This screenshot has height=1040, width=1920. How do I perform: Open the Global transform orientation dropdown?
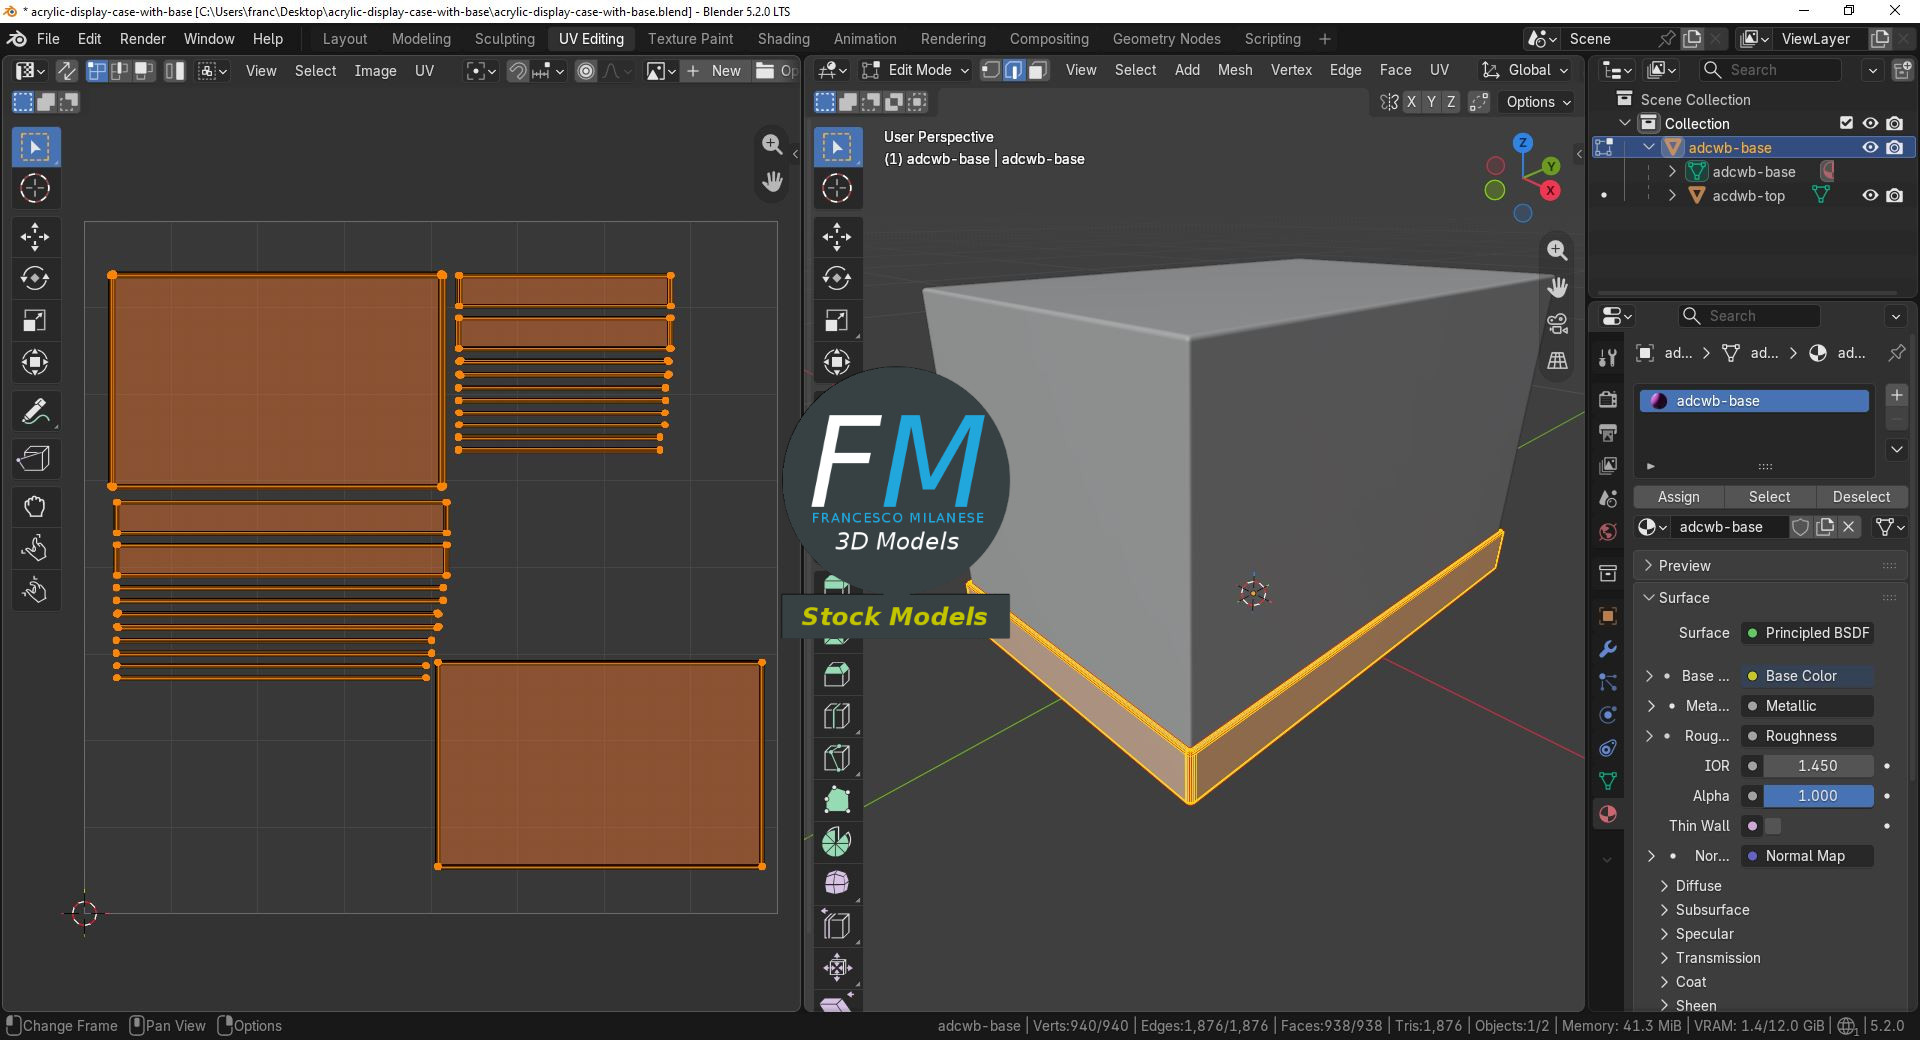pyautogui.click(x=1526, y=70)
